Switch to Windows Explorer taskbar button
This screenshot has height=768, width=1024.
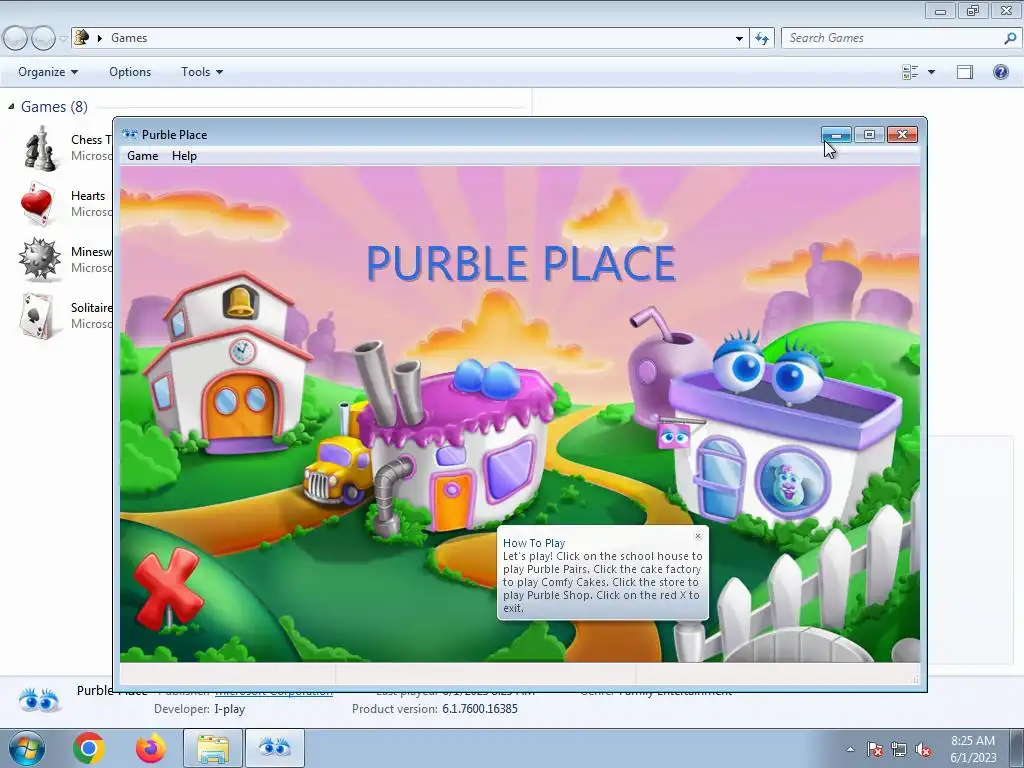(213, 748)
